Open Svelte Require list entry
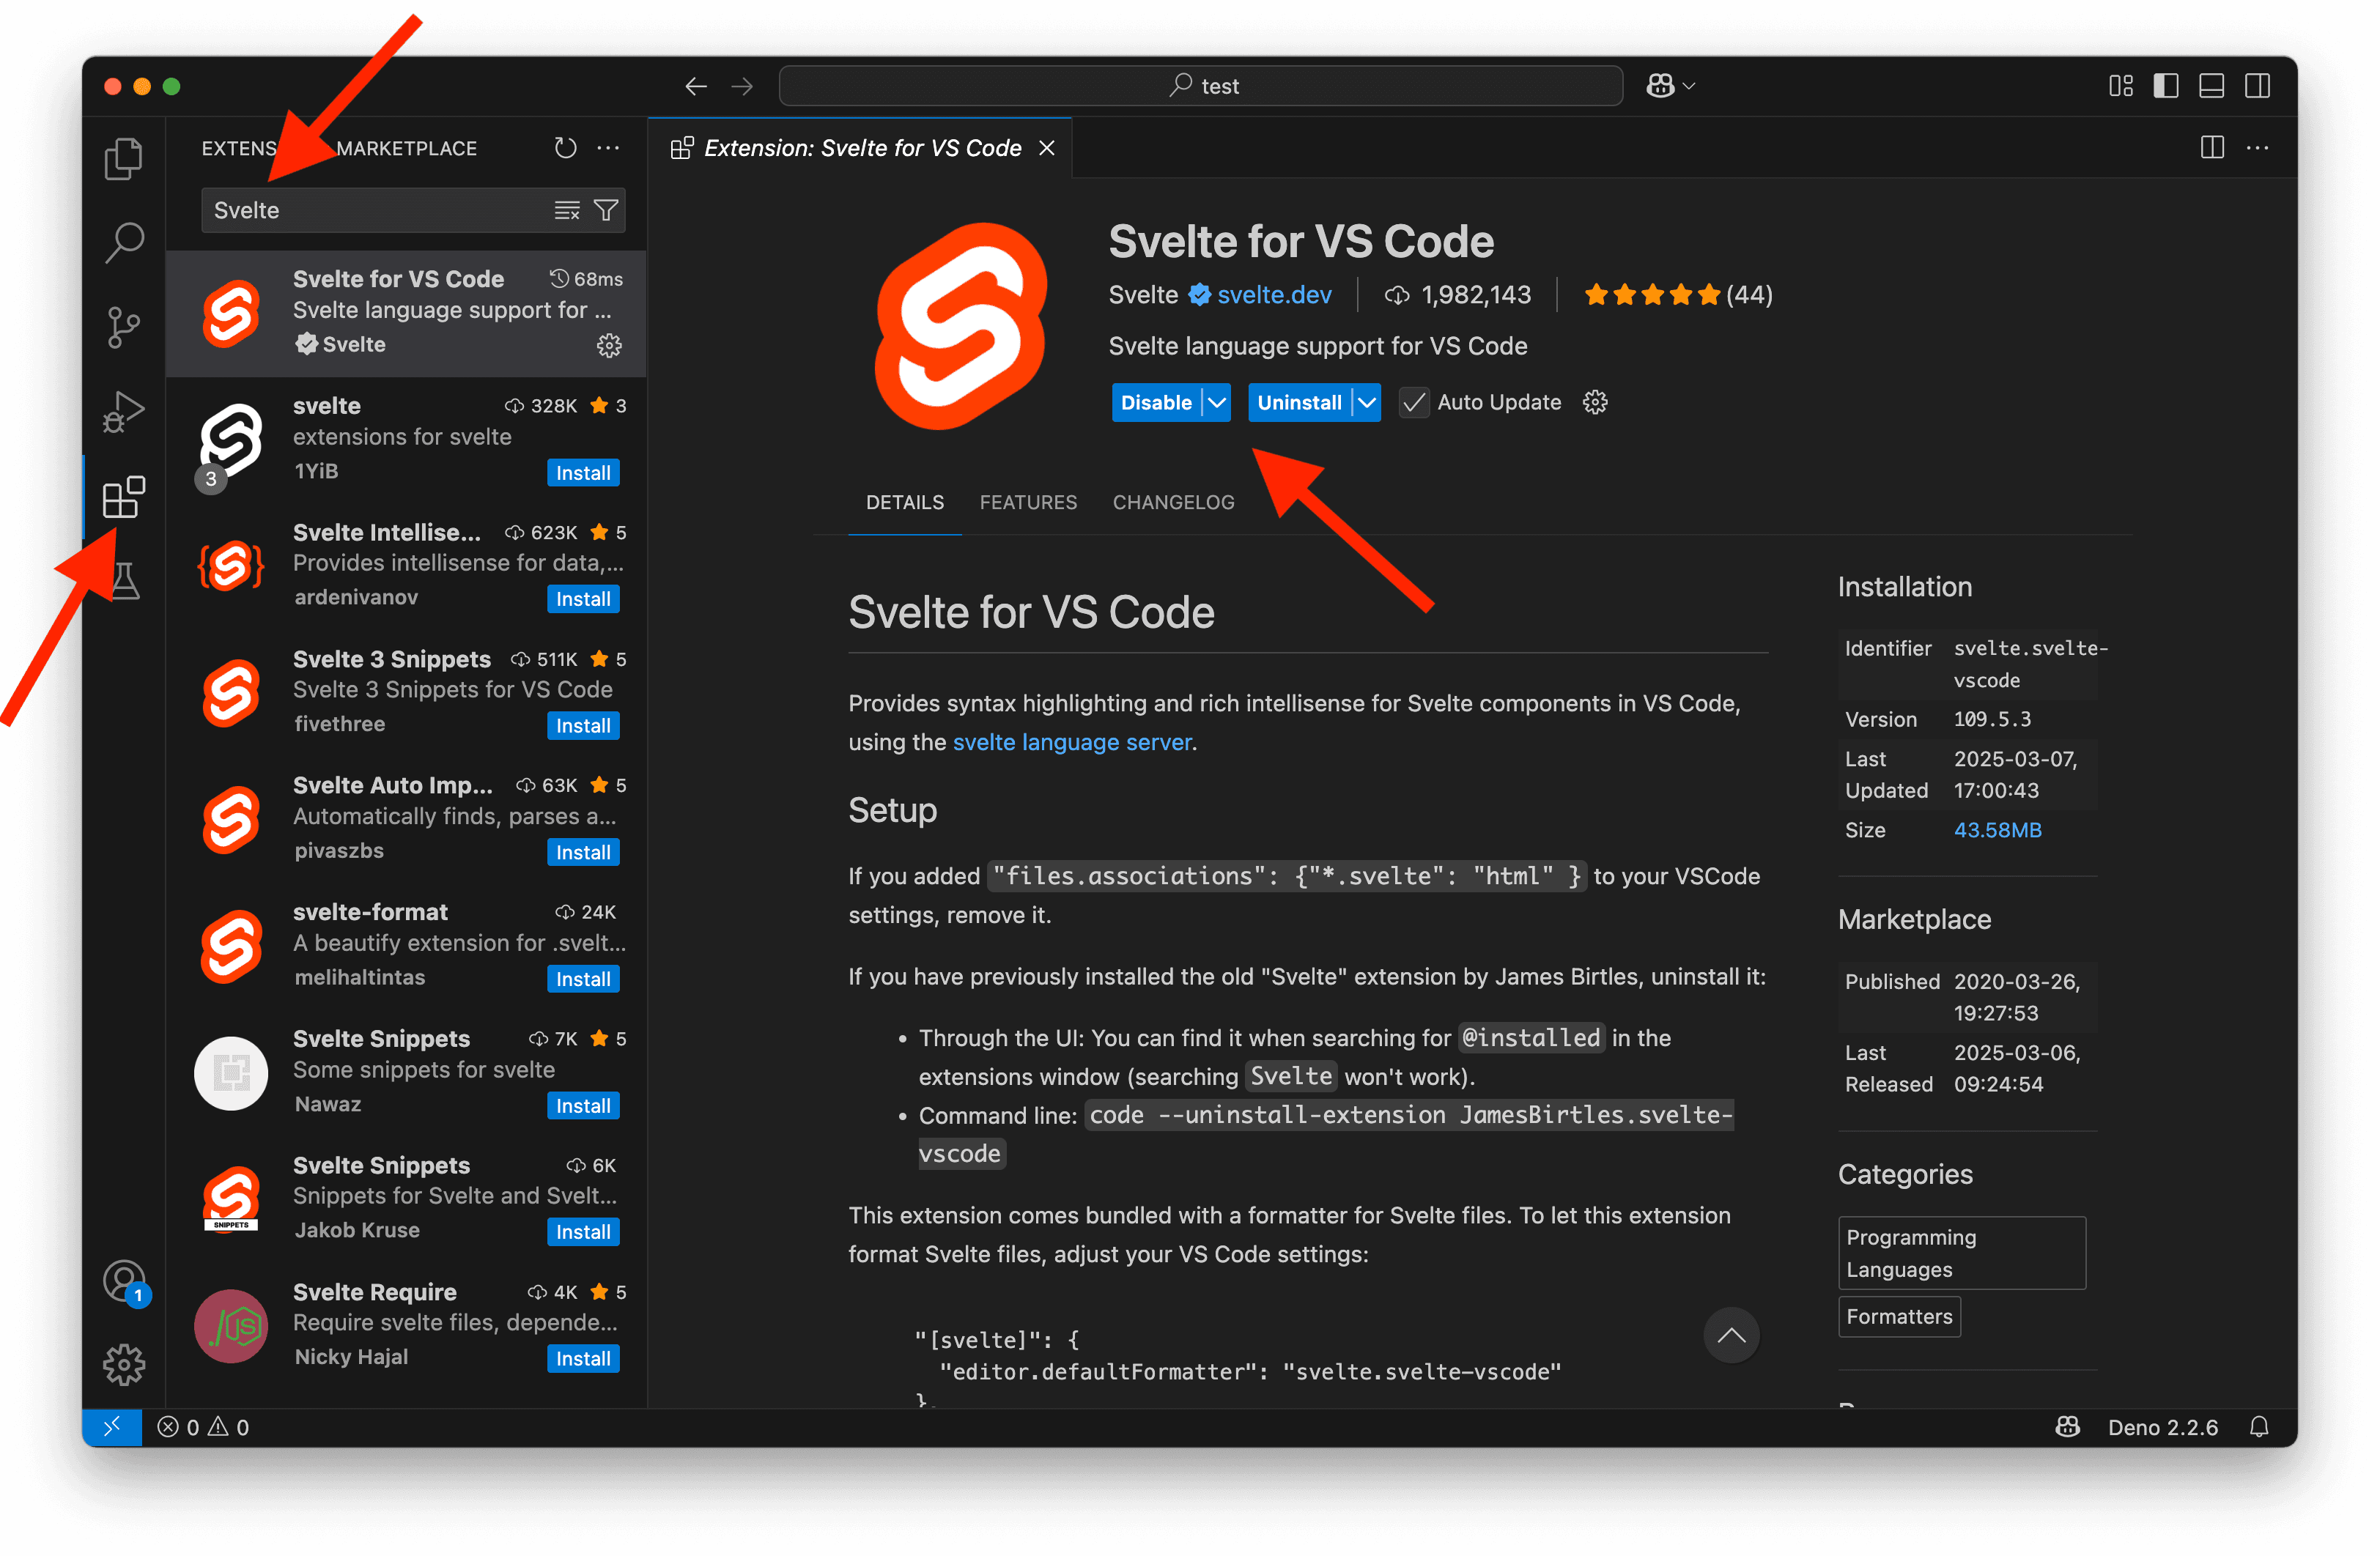2380x1556 pixels. (406, 1325)
